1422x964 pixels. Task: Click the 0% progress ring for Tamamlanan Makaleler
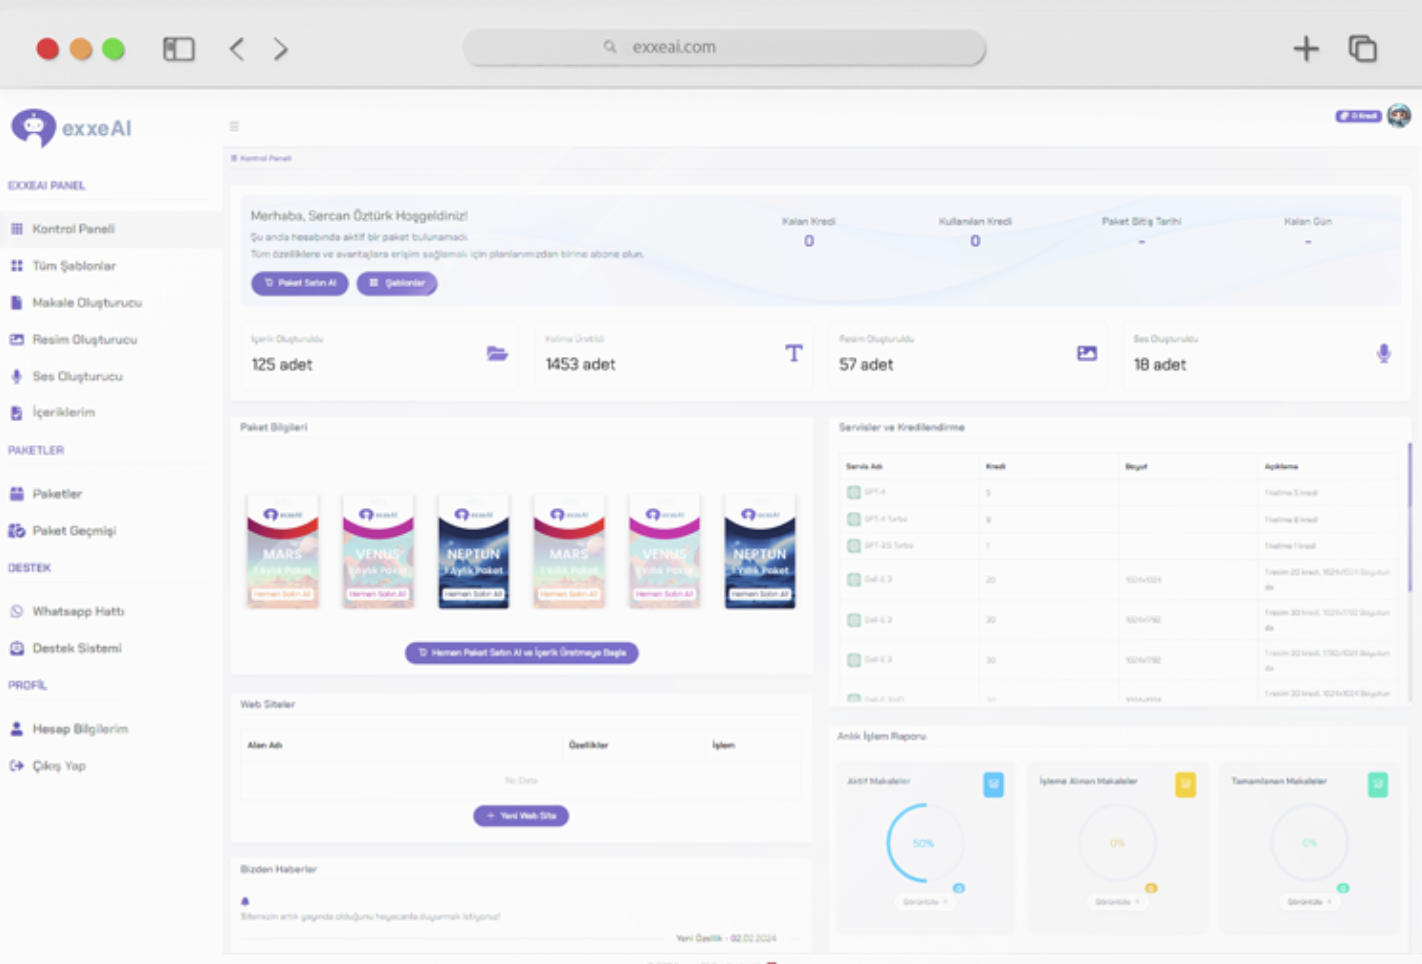pos(1310,843)
